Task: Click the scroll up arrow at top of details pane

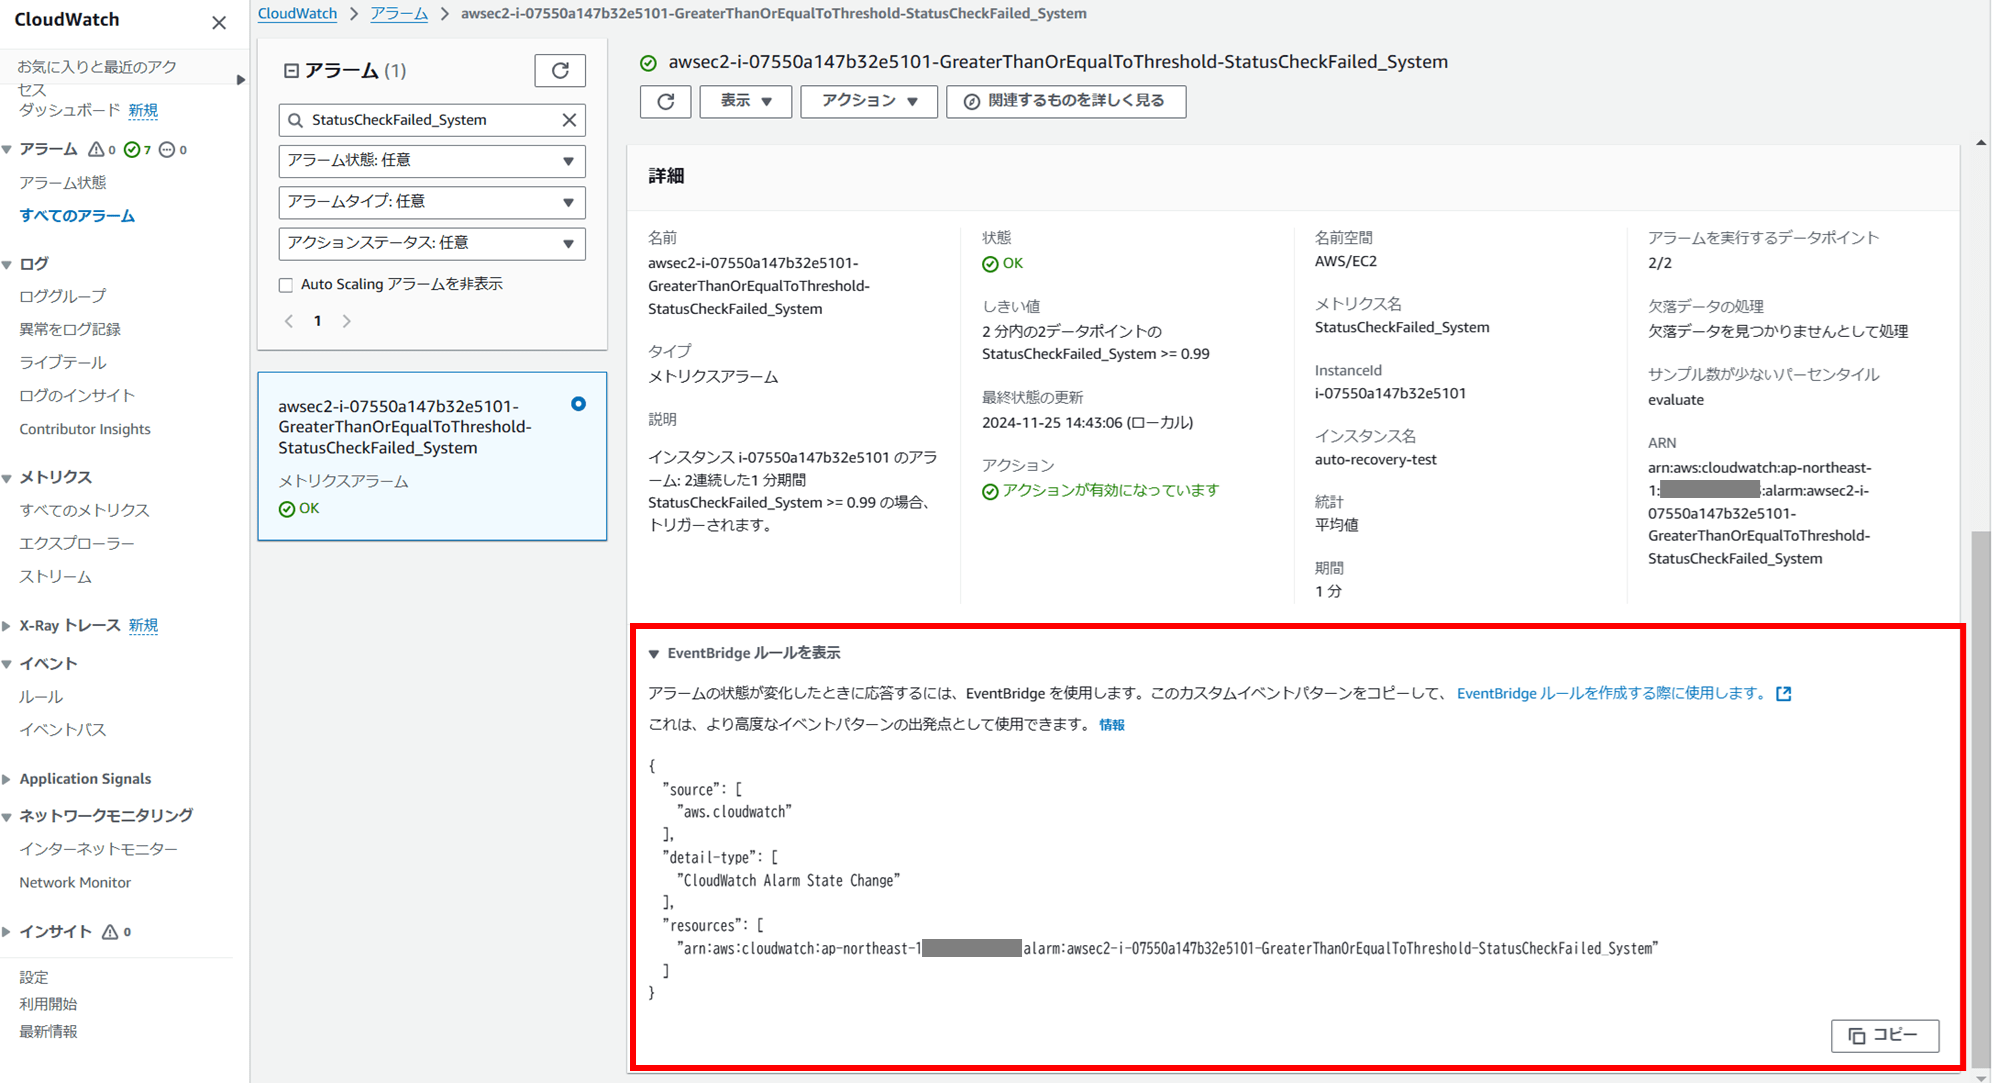Action: click(1981, 143)
